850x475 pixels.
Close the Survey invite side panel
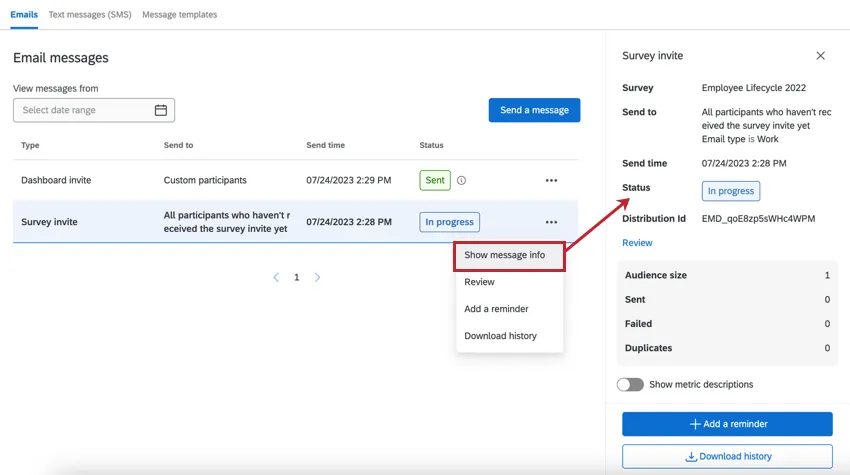click(821, 56)
